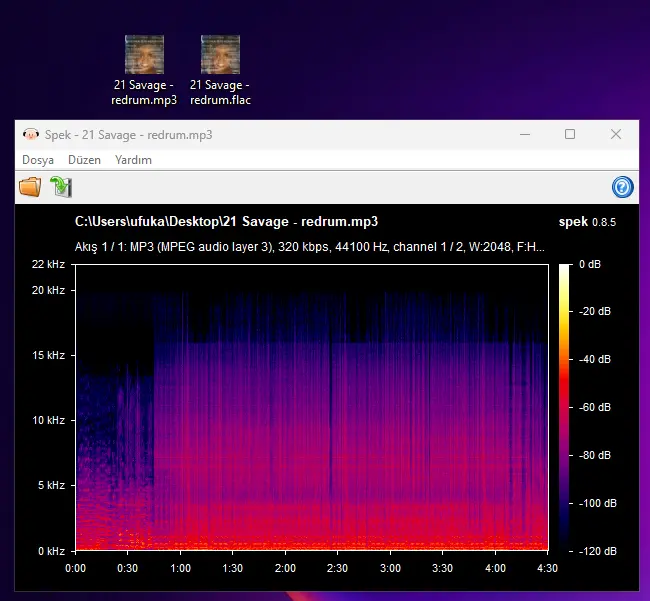The width and height of the screenshot is (650, 601).
Task: Click the 22 kHz frequency axis label
Action: pyautogui.click(x=48, y=264)
